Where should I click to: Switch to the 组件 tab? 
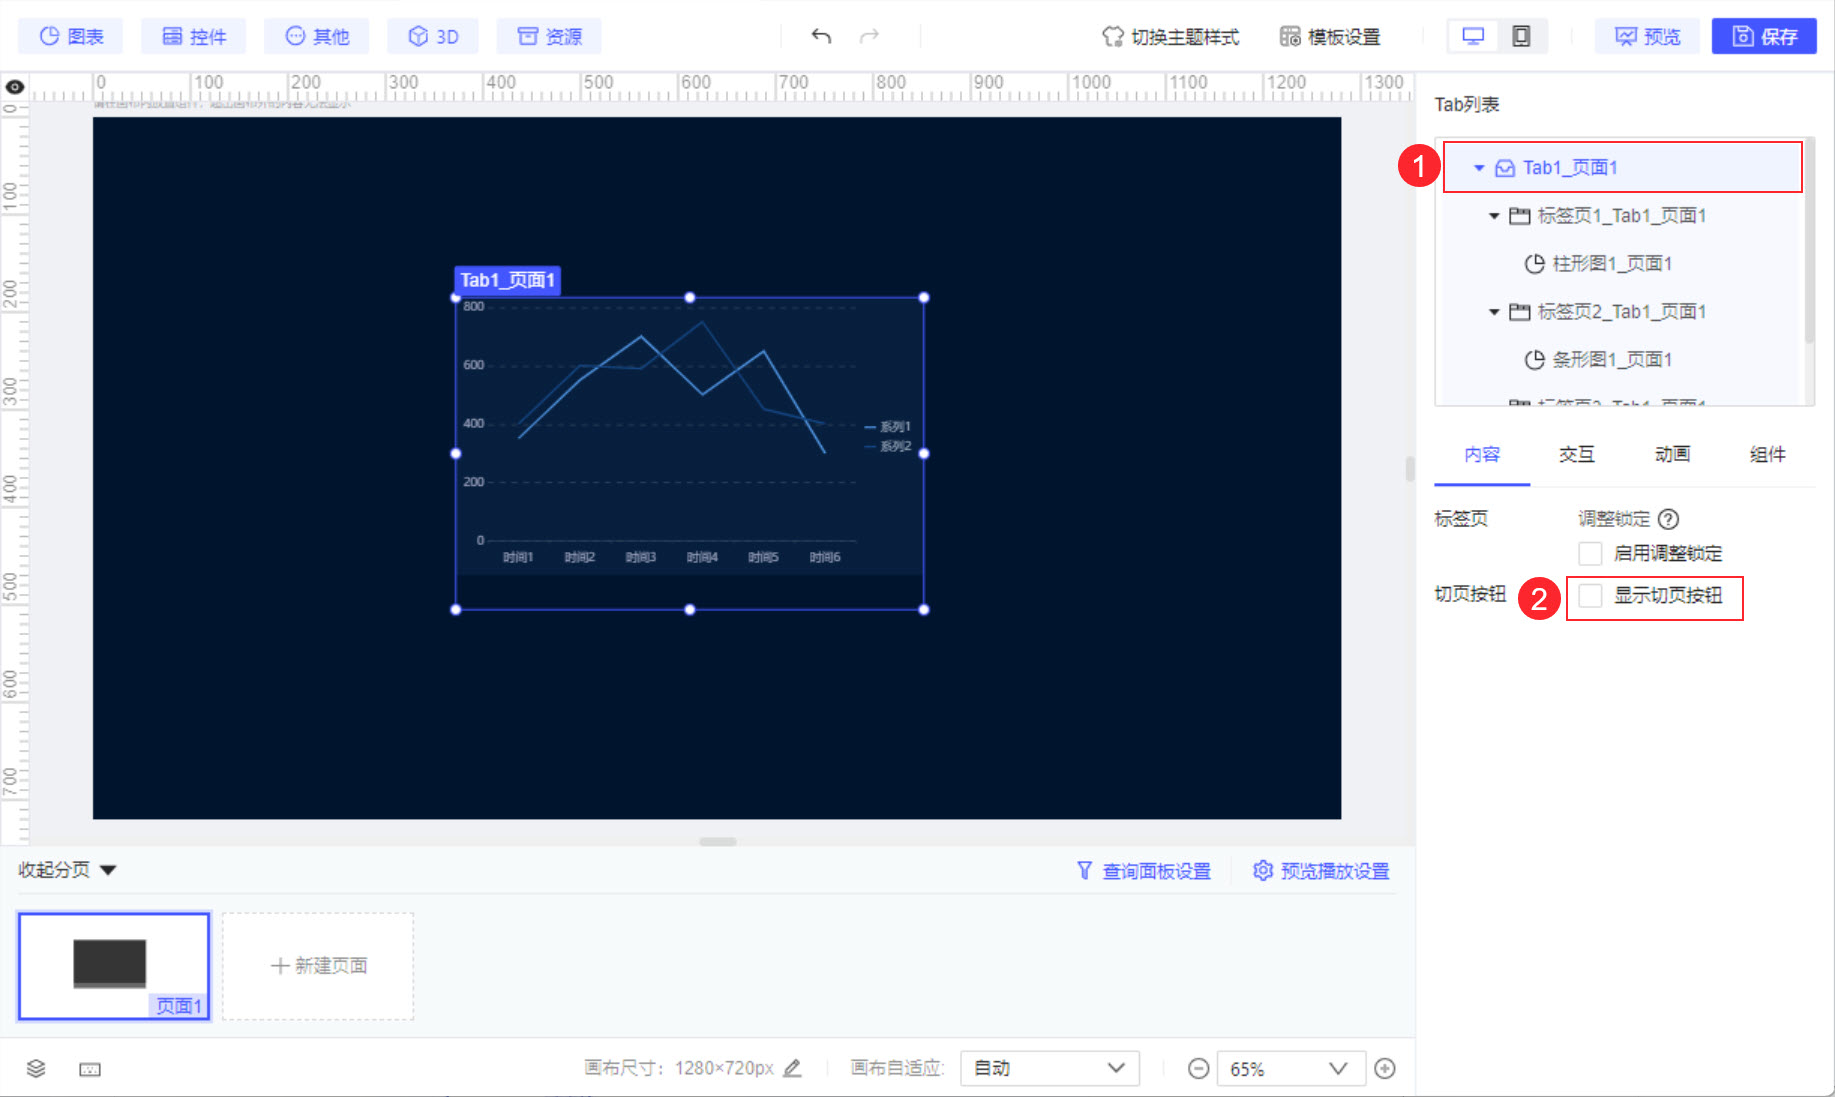tap(1768, 455)
